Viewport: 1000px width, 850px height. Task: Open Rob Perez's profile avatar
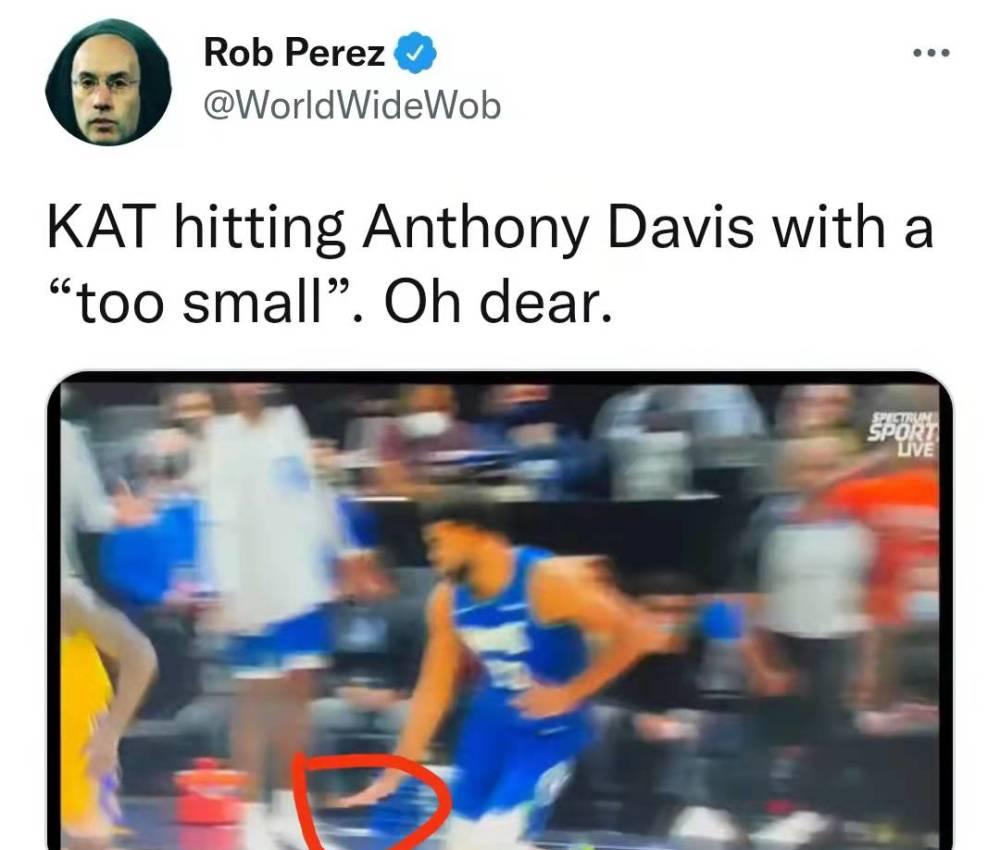pyautogui.click(x=108, y=82)
